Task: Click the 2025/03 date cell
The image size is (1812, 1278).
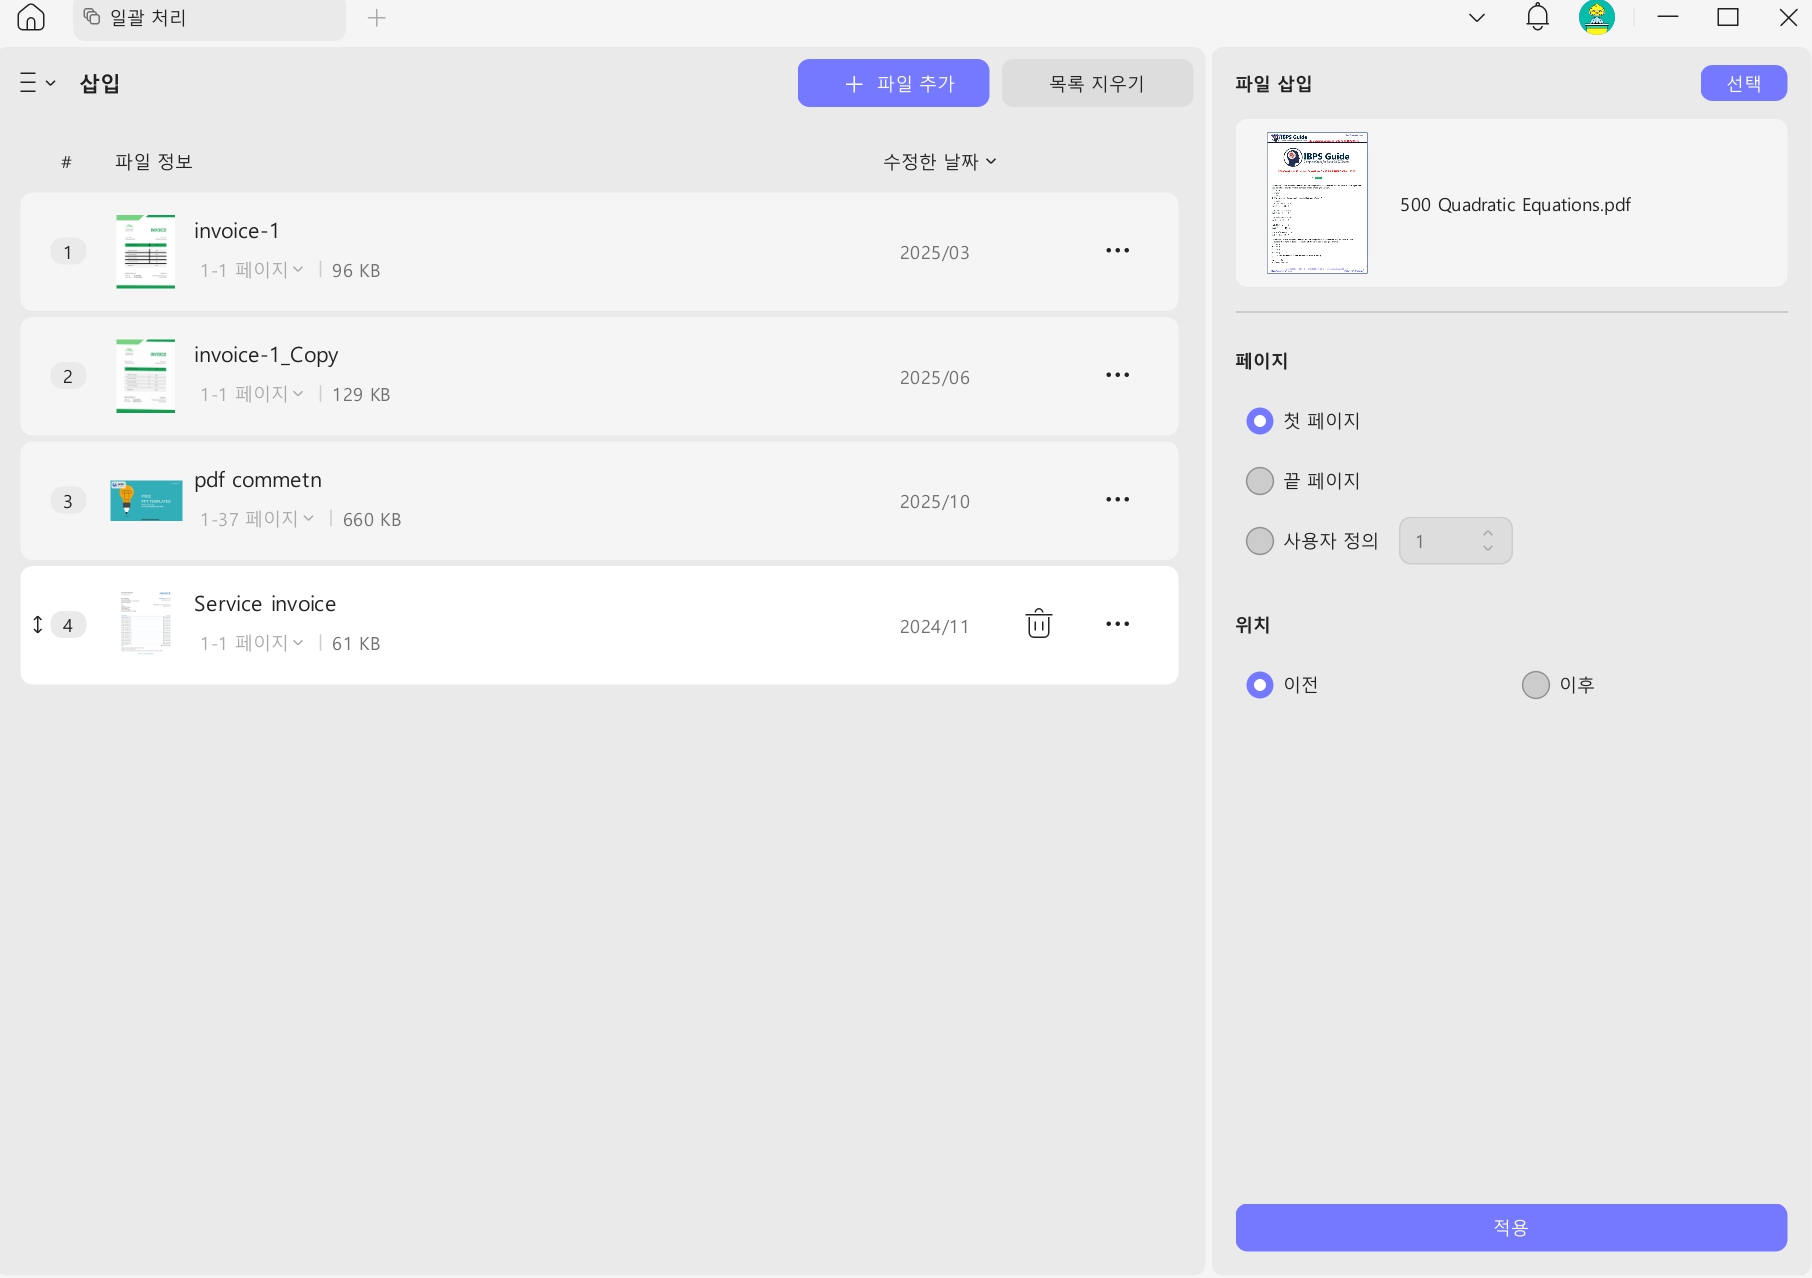Action: (x=935, y=253)
